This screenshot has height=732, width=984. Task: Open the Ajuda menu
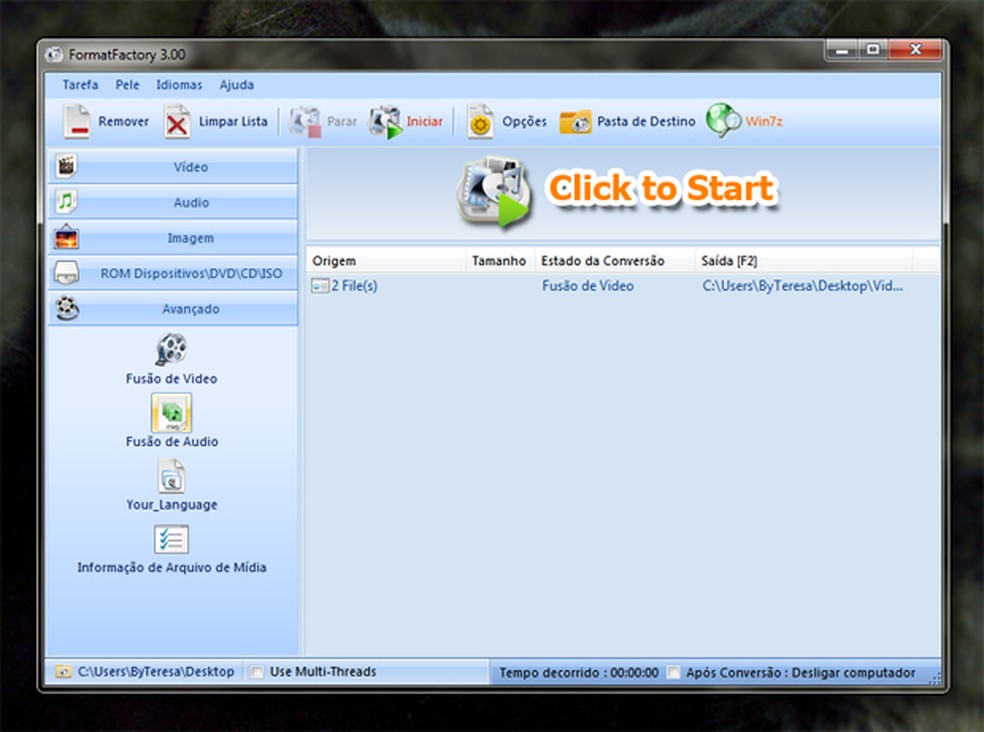click(237, 85)
